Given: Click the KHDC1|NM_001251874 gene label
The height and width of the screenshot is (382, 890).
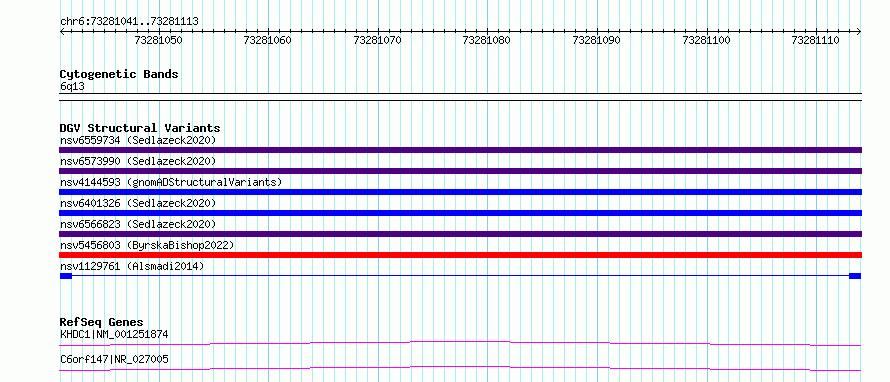Looking at the screenshot, I should [x=114, y=334].
